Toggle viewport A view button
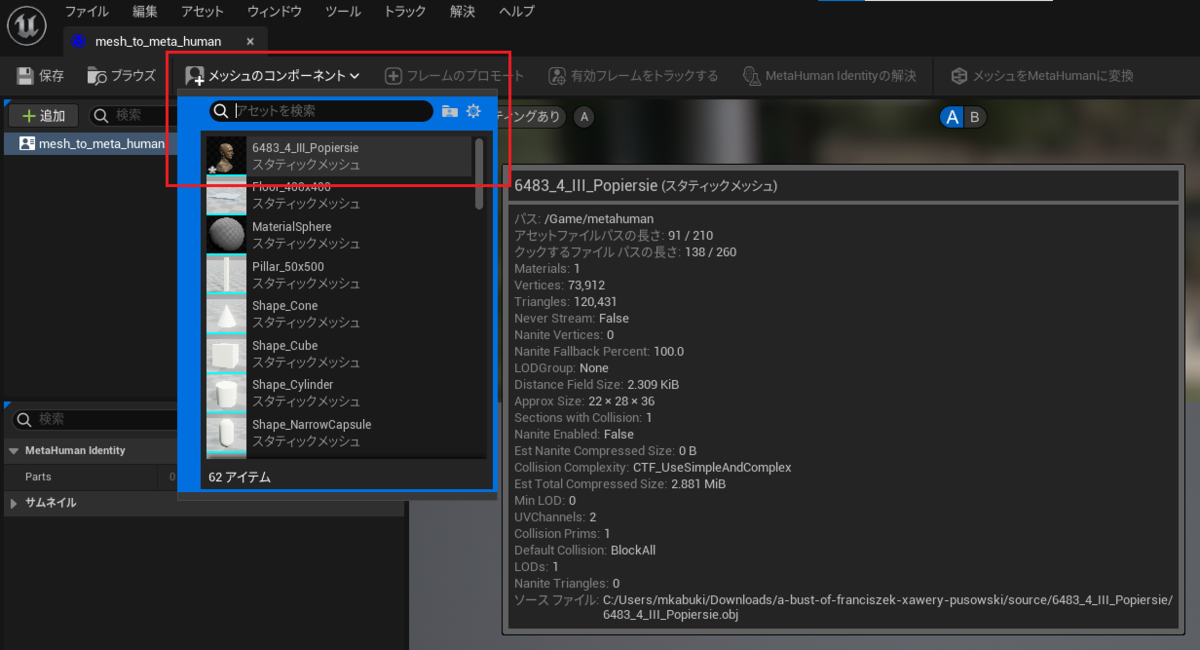 (952, 117)
